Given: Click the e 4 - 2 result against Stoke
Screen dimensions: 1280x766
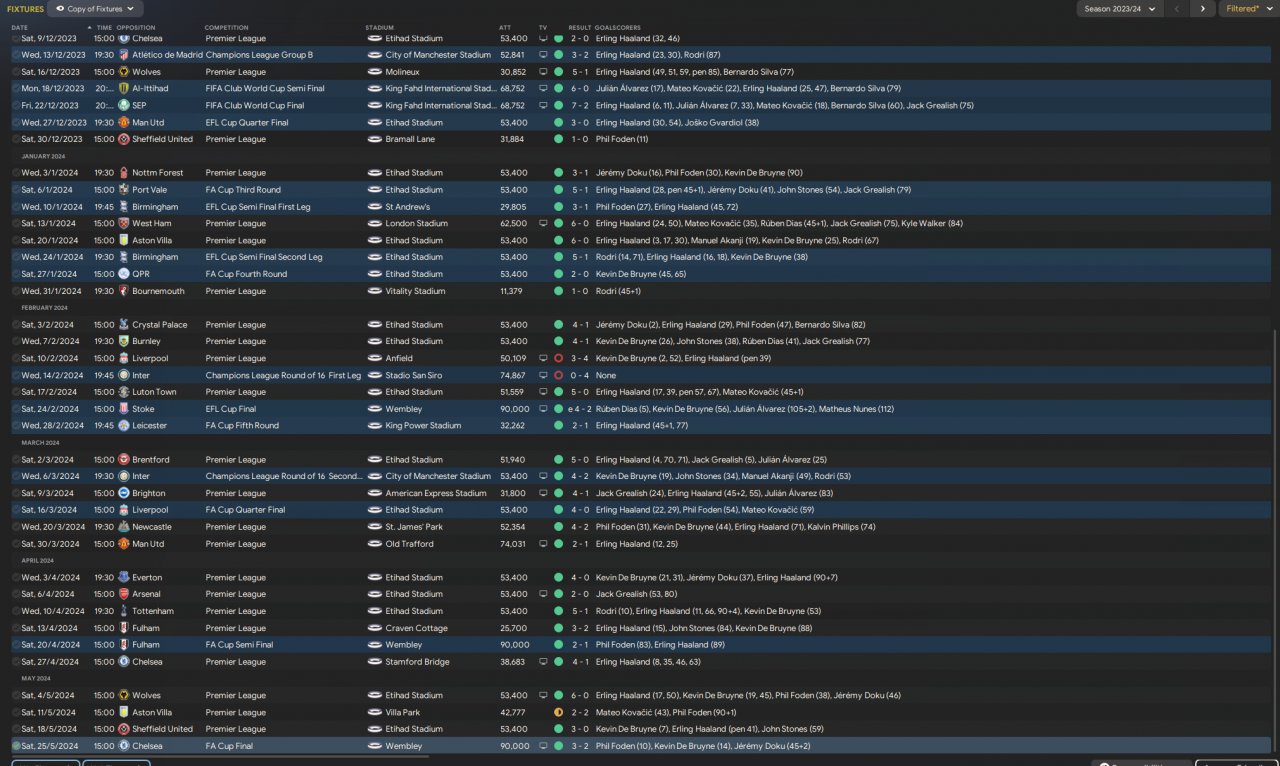Looking at the screenshot, I should (x=580, y=409).
